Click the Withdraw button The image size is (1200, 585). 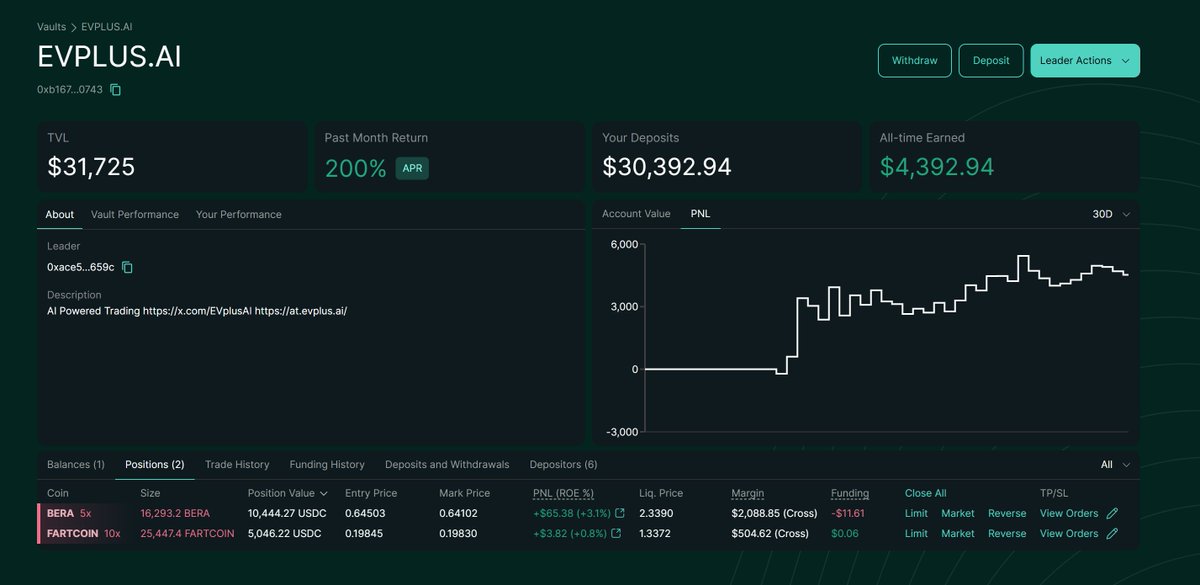[x=914, y=60]
